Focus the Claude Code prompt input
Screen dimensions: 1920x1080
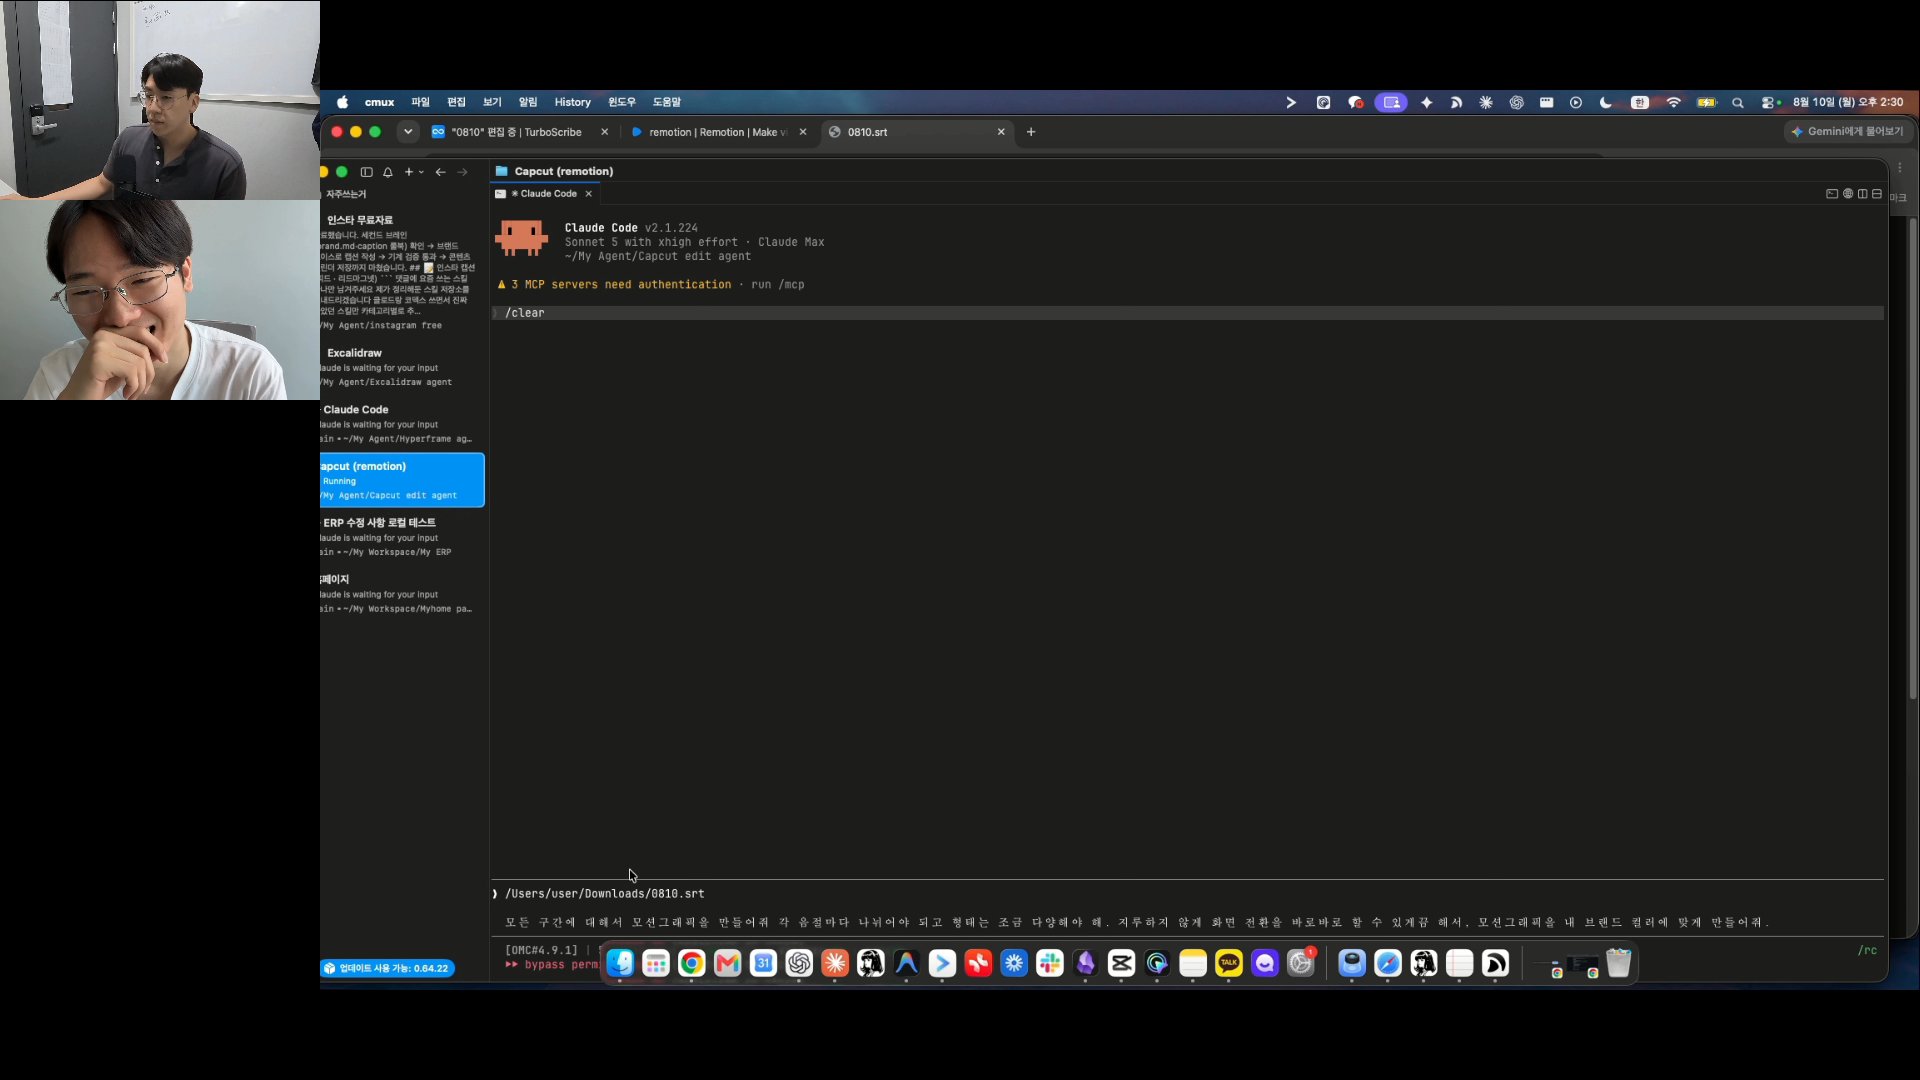(x=1187, y=908)
